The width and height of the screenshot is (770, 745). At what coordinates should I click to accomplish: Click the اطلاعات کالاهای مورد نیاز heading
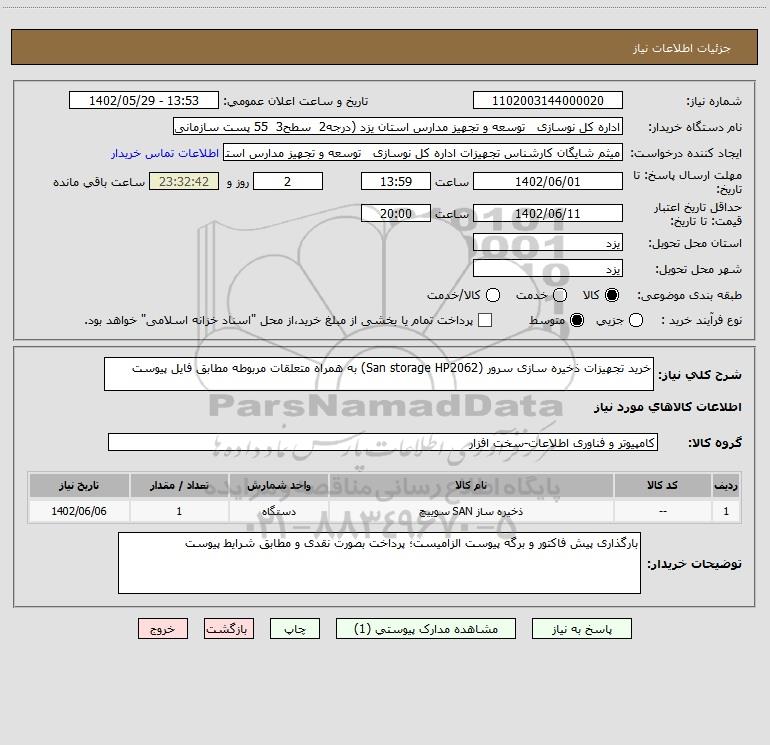pyautogui.click(x=667, y=407)
